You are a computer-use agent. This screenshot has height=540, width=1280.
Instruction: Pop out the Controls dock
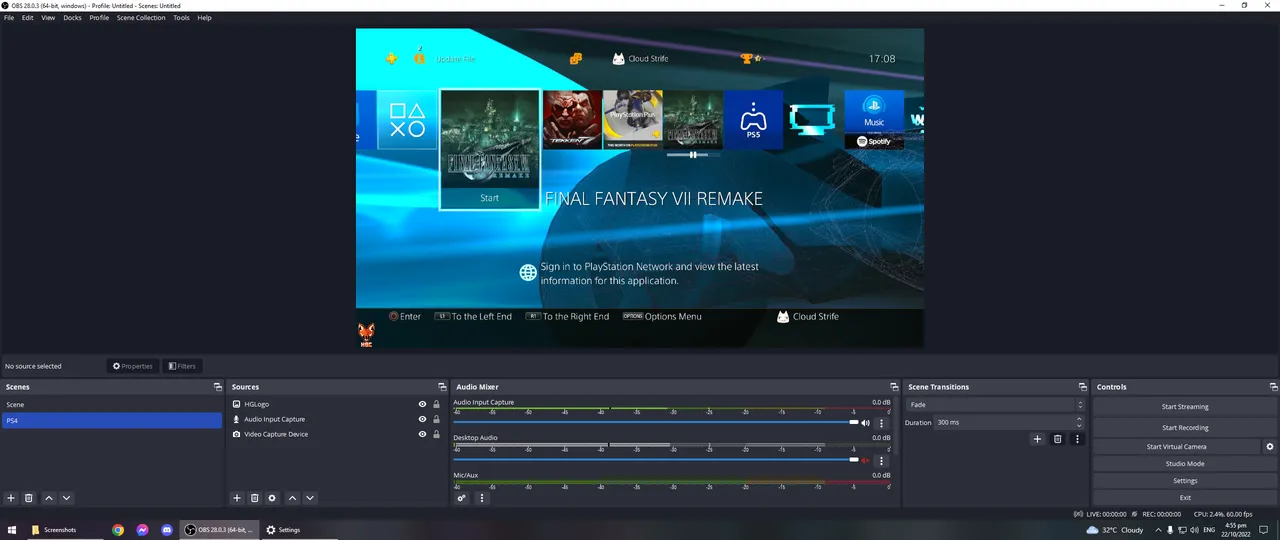coord(1273,387)
